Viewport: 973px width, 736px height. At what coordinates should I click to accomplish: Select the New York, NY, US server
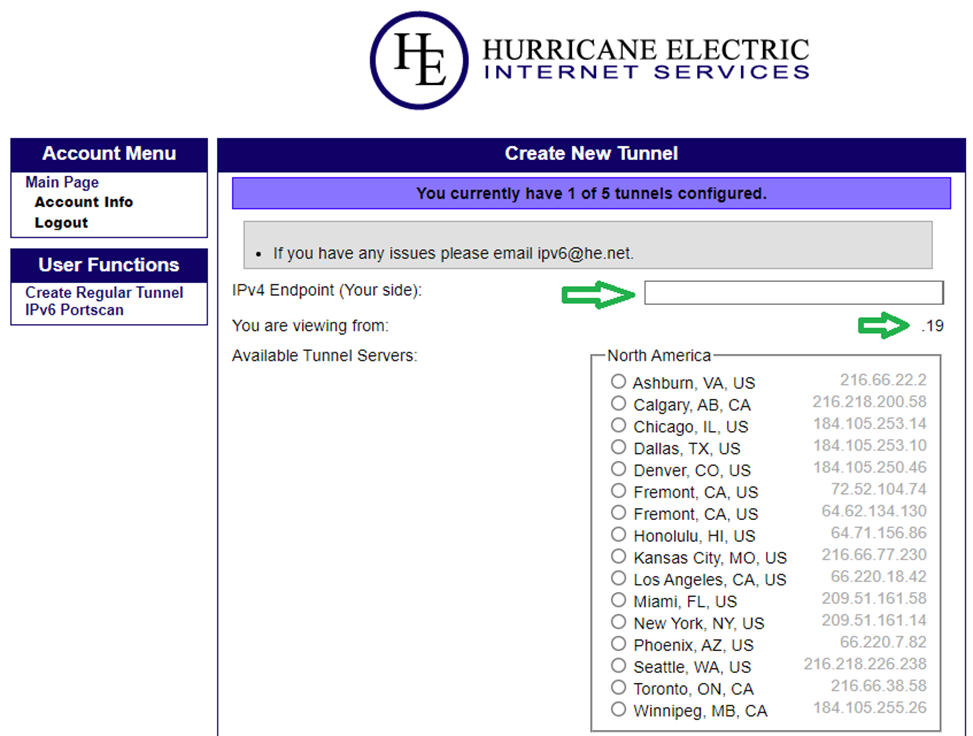[x=618, y=622]
